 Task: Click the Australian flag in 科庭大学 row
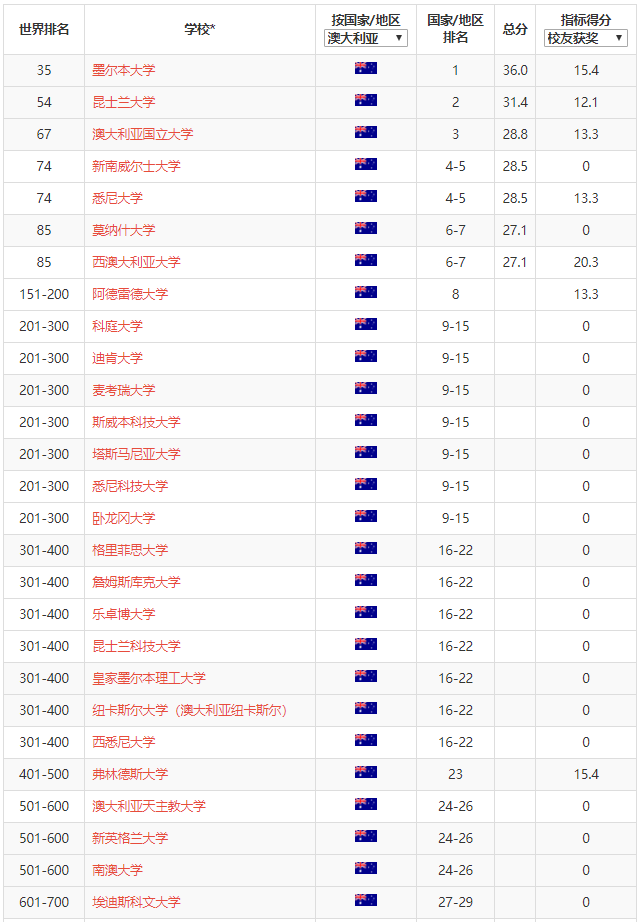(366, 324)
